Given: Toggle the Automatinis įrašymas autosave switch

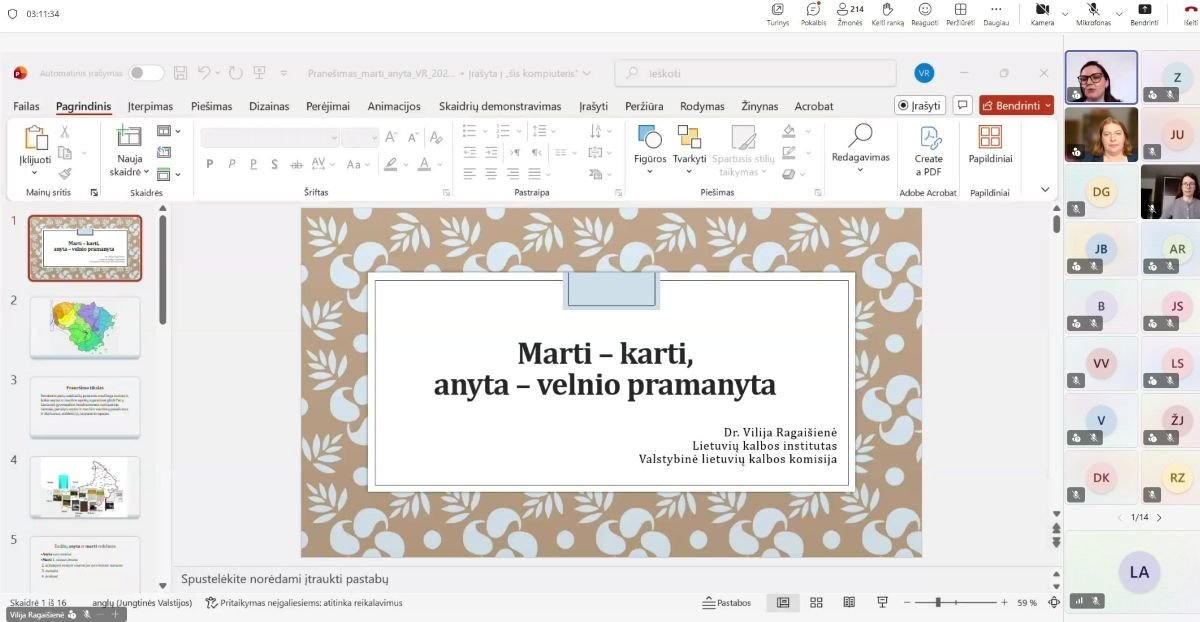Looking at the screenshot, I should pyautogui.click(x=146, y=73).
